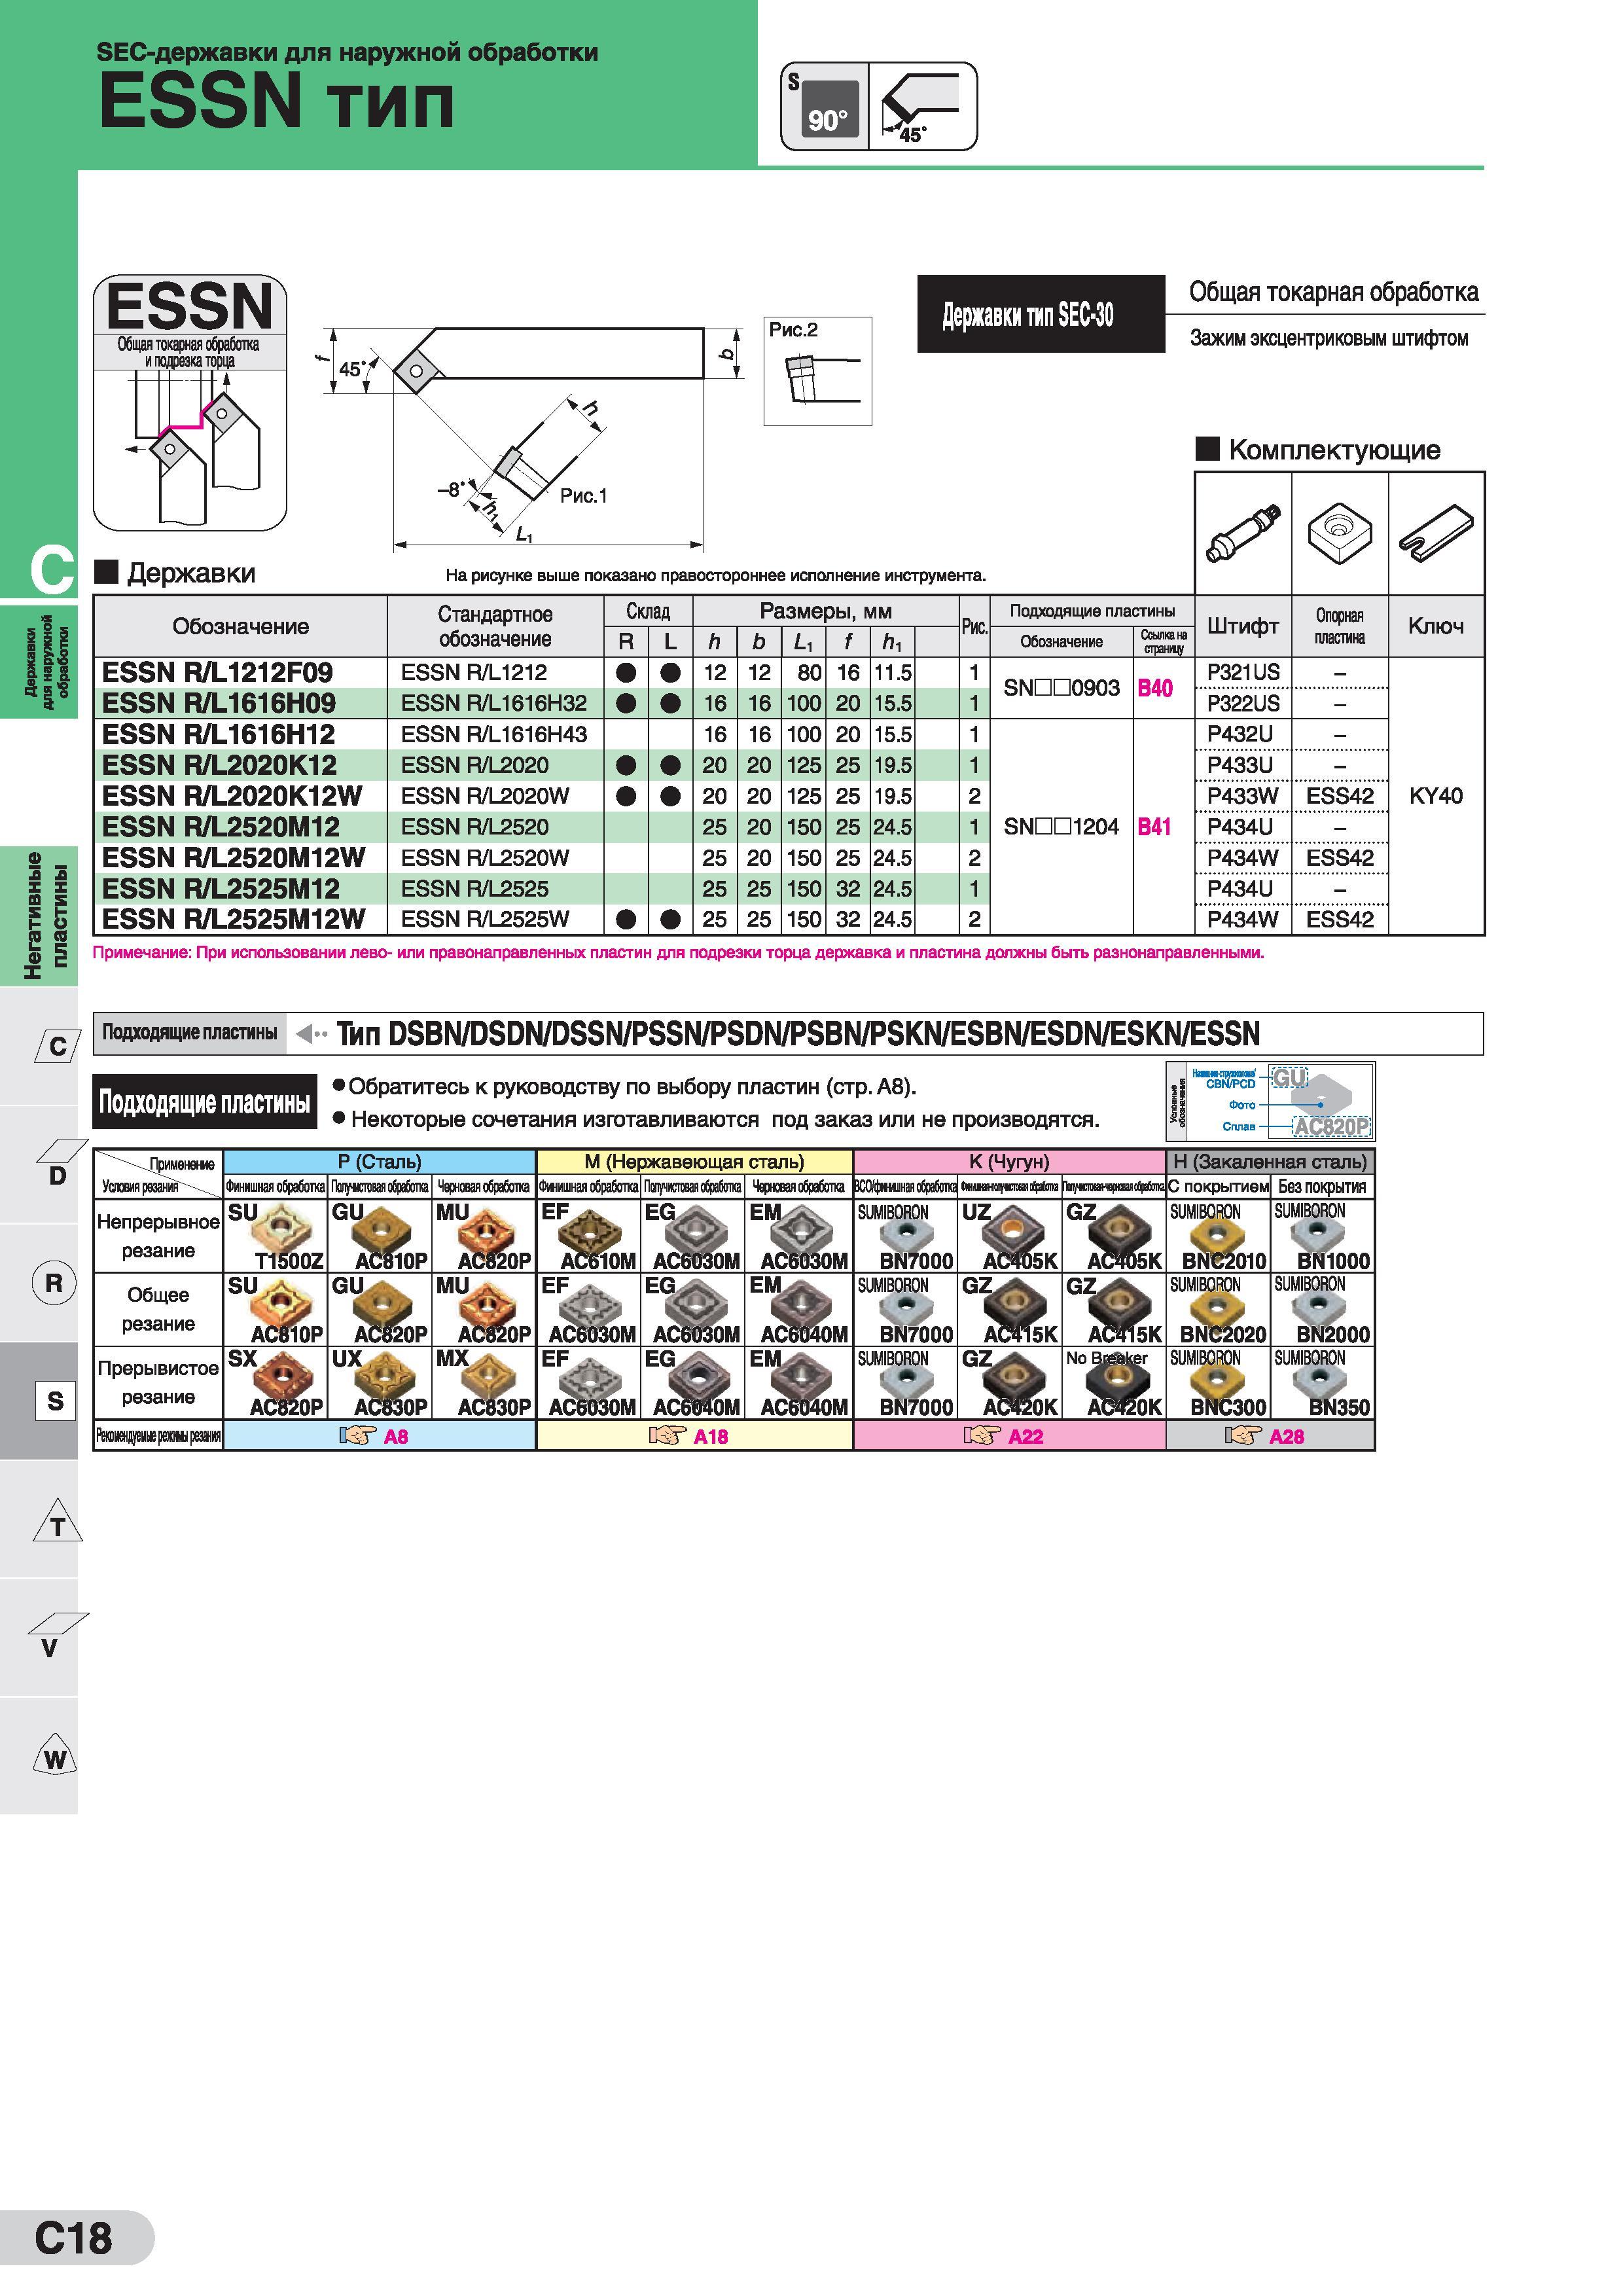This screenshot has height=2296, width=1623.
Task: Select holder ESSN R/L1616H09
Action: pos(219,703)
